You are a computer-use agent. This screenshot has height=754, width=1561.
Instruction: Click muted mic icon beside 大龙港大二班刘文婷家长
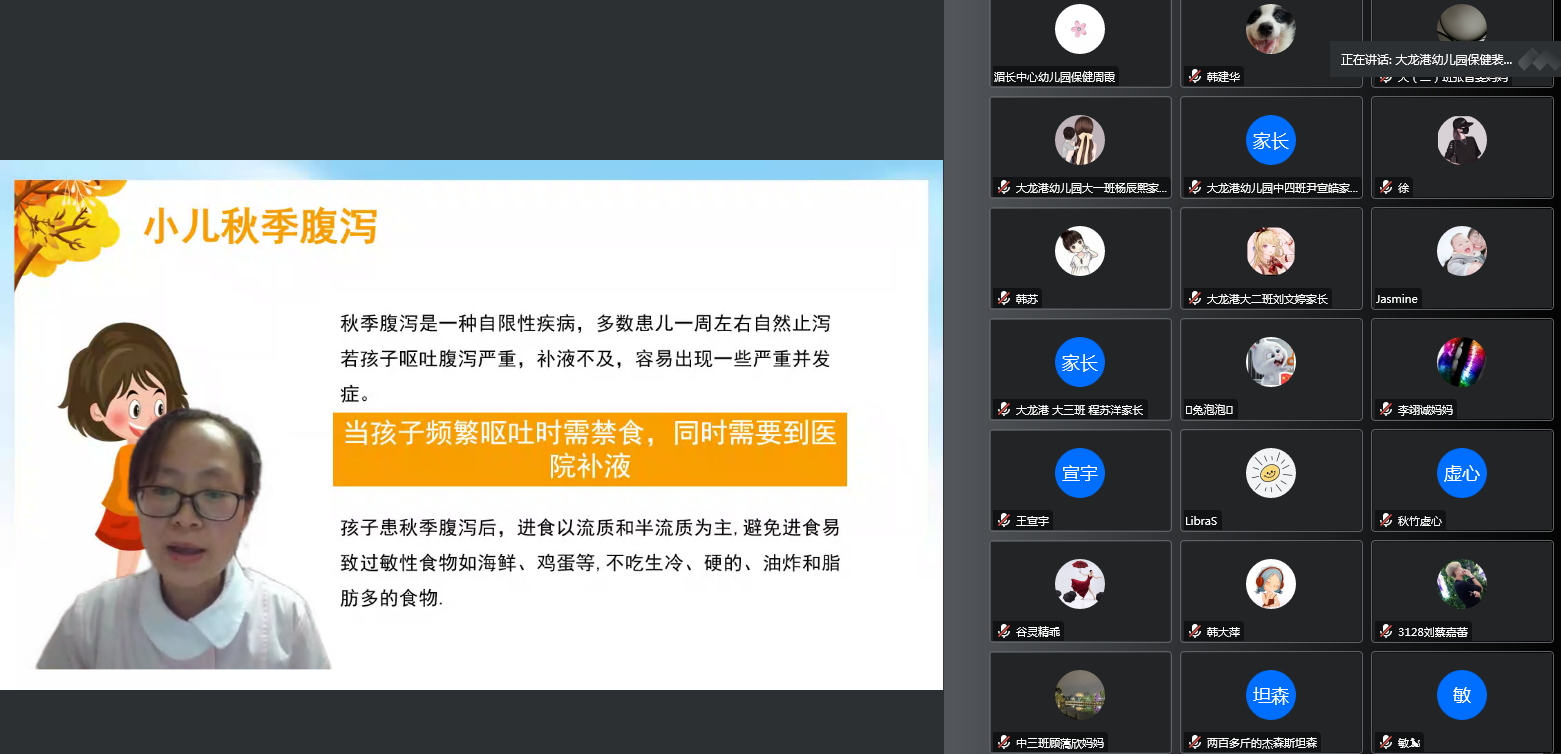tap(1194, 298)
